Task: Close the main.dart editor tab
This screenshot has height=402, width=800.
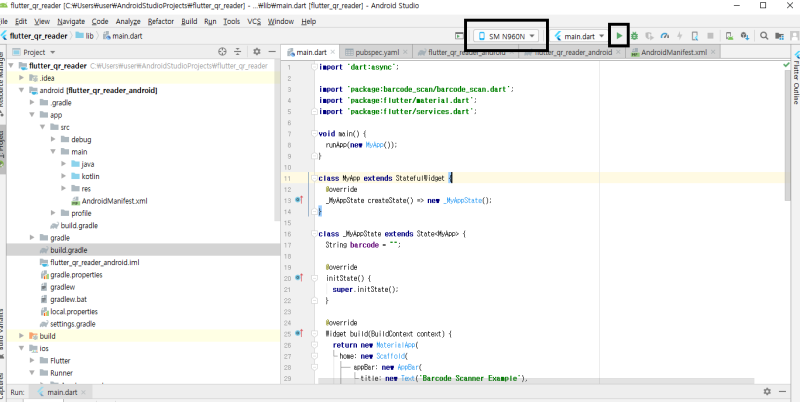Action: [332, 52]
